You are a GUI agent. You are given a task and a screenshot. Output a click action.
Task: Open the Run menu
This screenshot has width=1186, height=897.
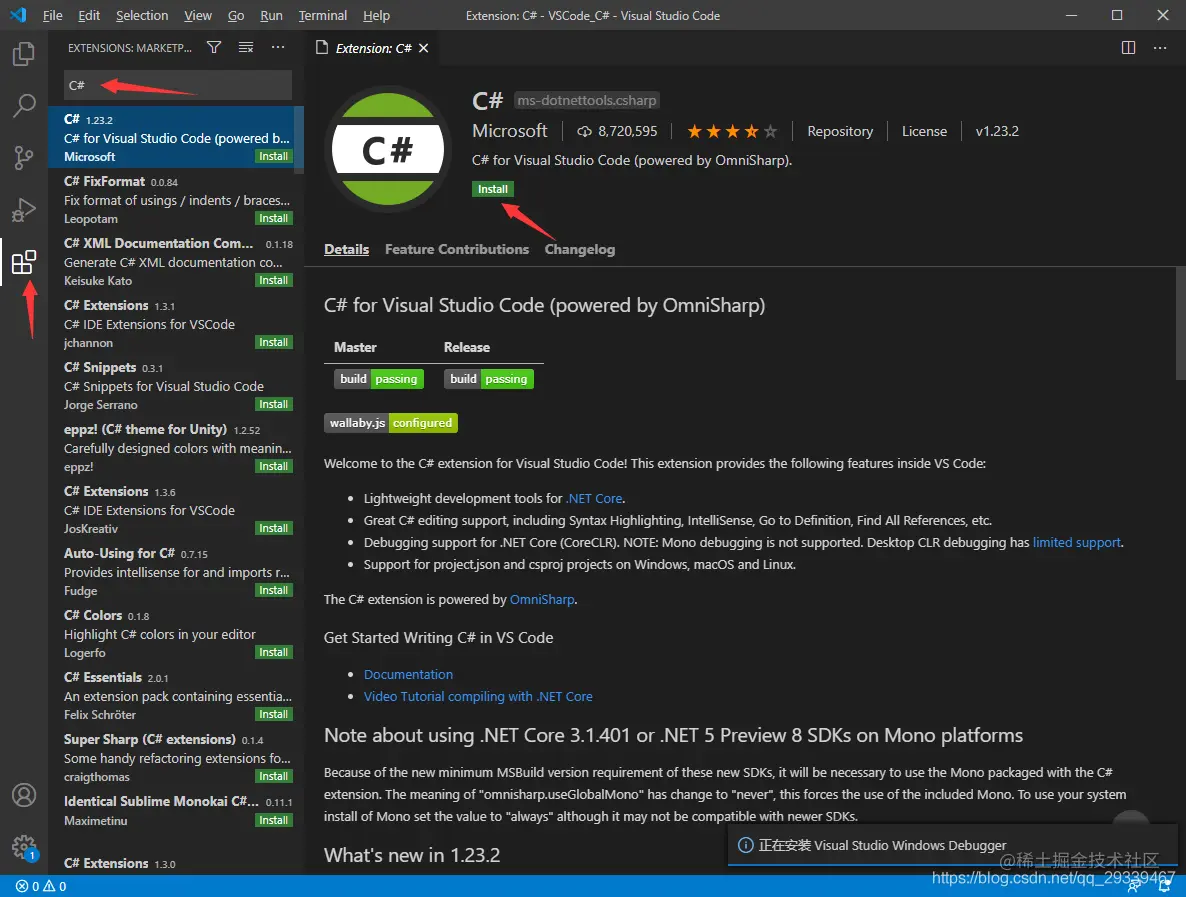[271, 15]
